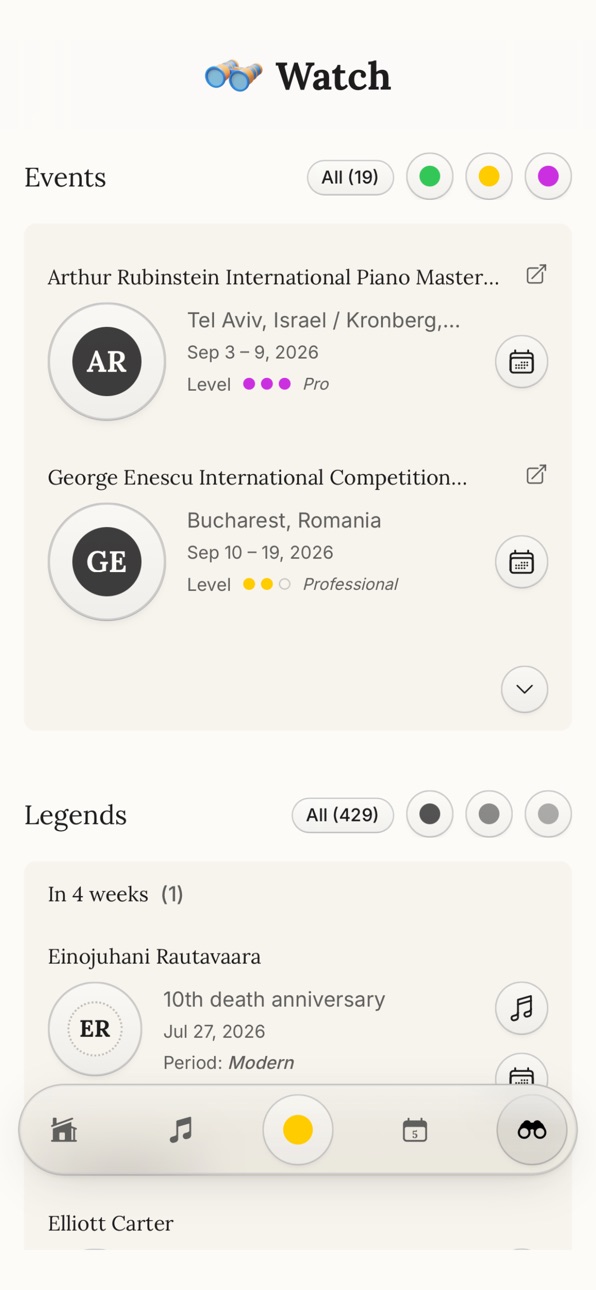The height and width of the screenshot is (1290, 596).
Task: Open the Elliott Carter legend entry
Action: pos(111,1224)
